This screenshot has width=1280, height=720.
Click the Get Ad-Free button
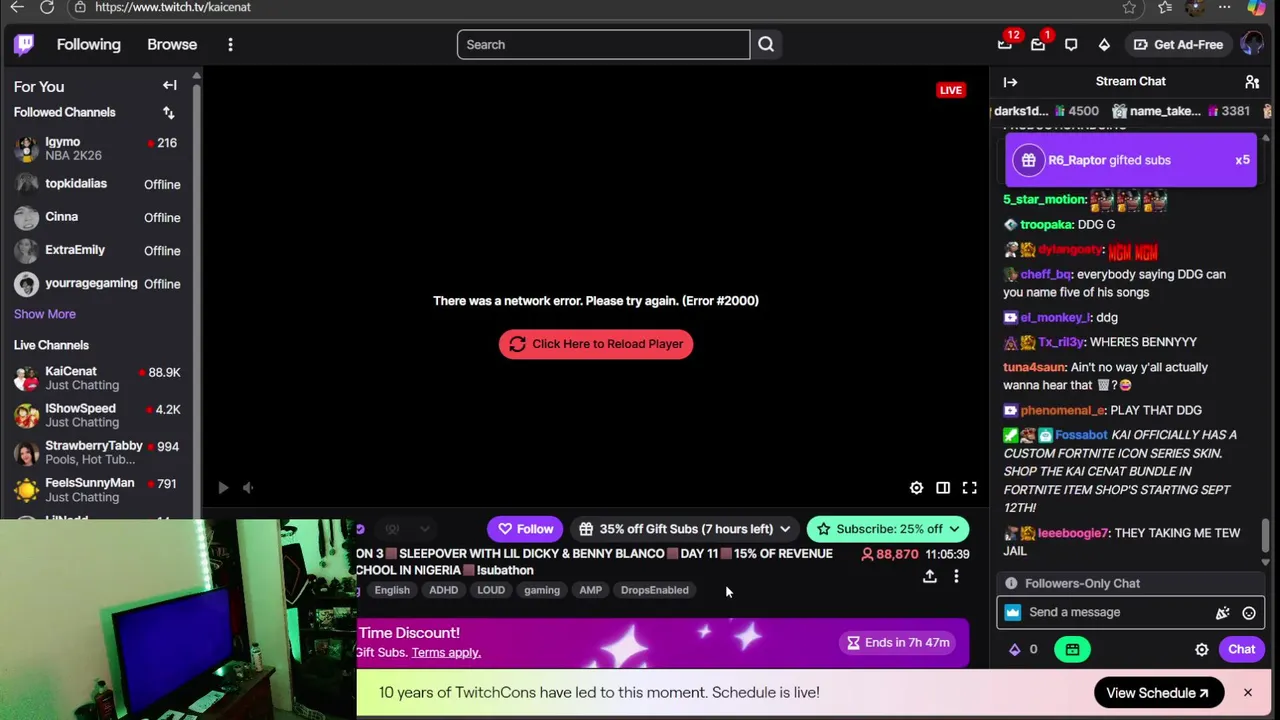[x=1177, y=44]
